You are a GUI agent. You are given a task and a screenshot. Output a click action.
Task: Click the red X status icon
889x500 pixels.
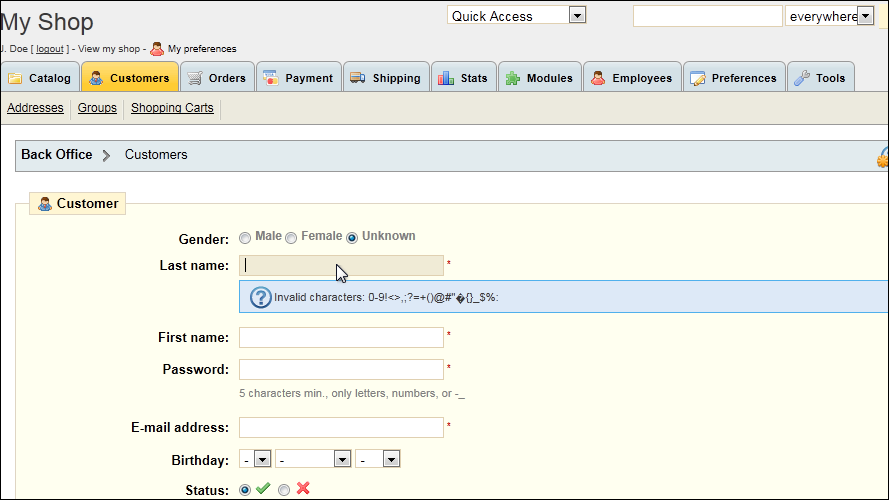coord(303,488)
